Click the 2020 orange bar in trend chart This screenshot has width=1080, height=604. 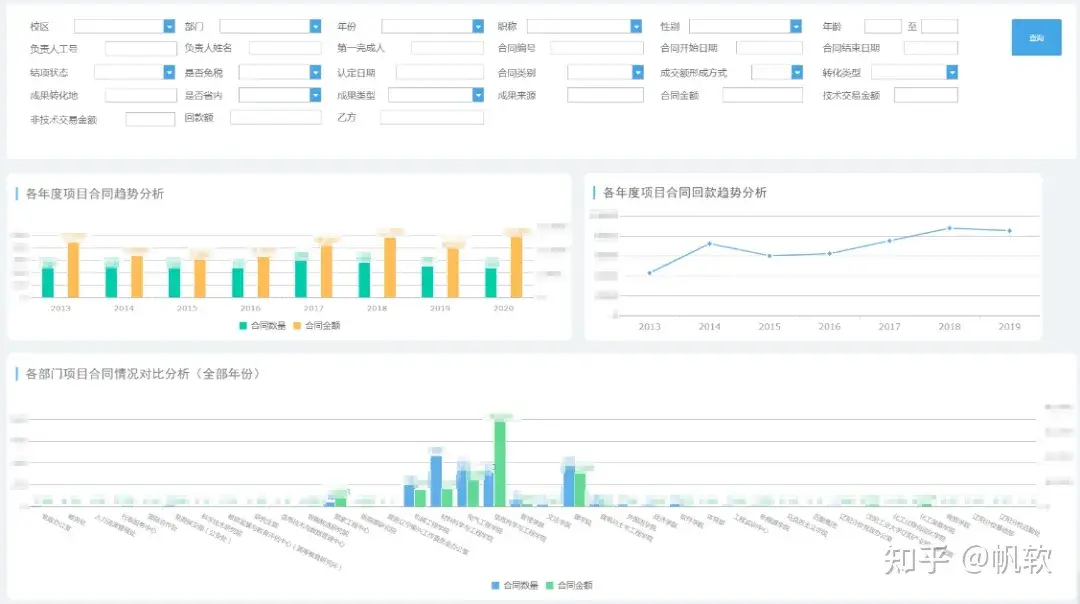(516, 267)
